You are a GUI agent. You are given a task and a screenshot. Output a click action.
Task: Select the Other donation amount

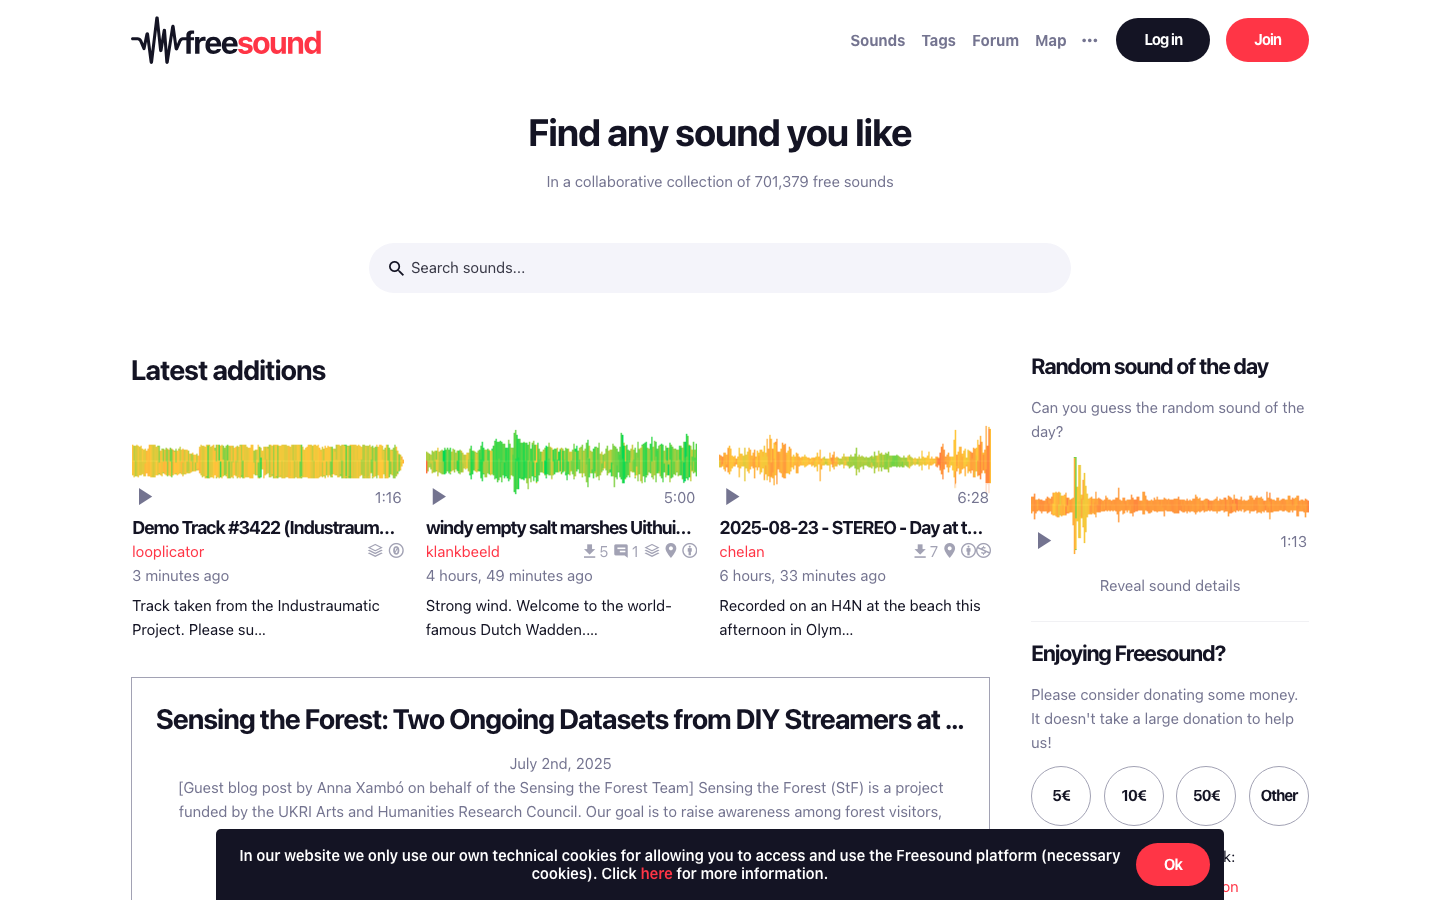click(1279, 796)
